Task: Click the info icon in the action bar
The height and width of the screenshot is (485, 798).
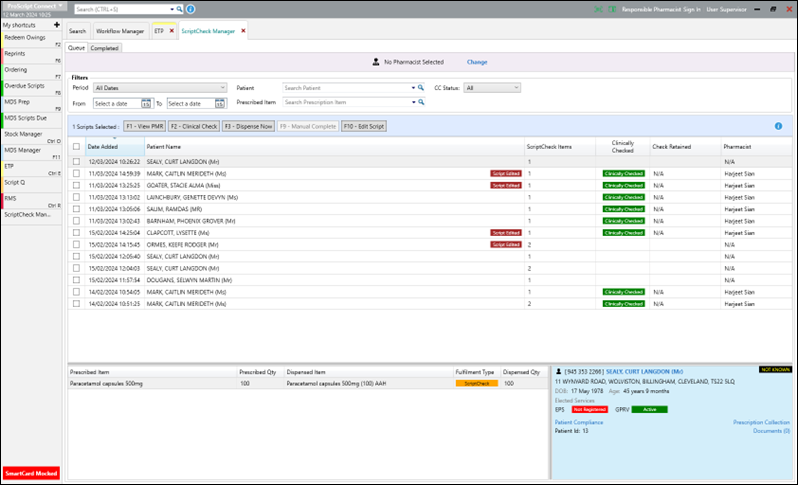Action: [x=778, y=126]
